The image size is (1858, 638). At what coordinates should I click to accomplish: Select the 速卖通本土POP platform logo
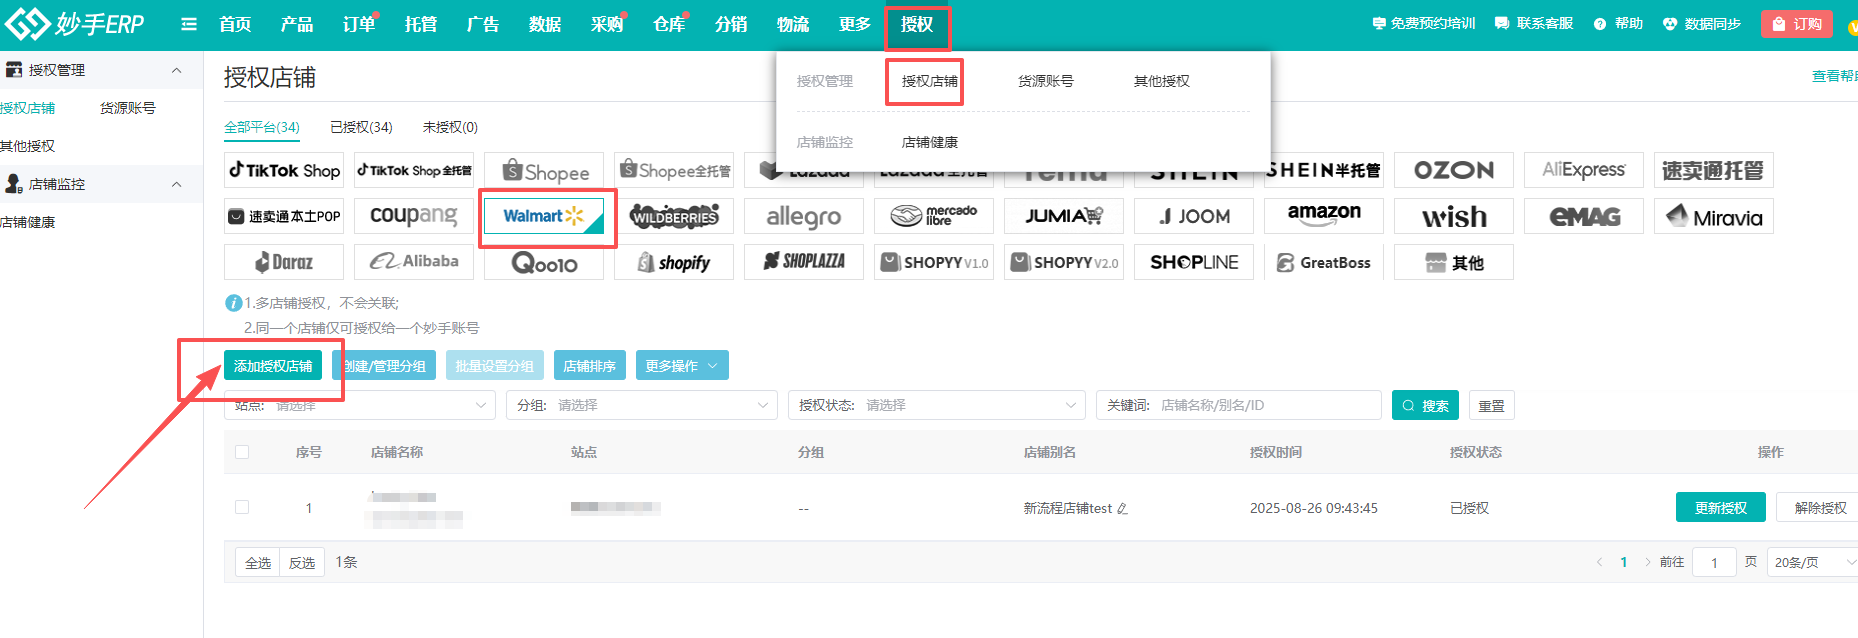coord(284,216)
